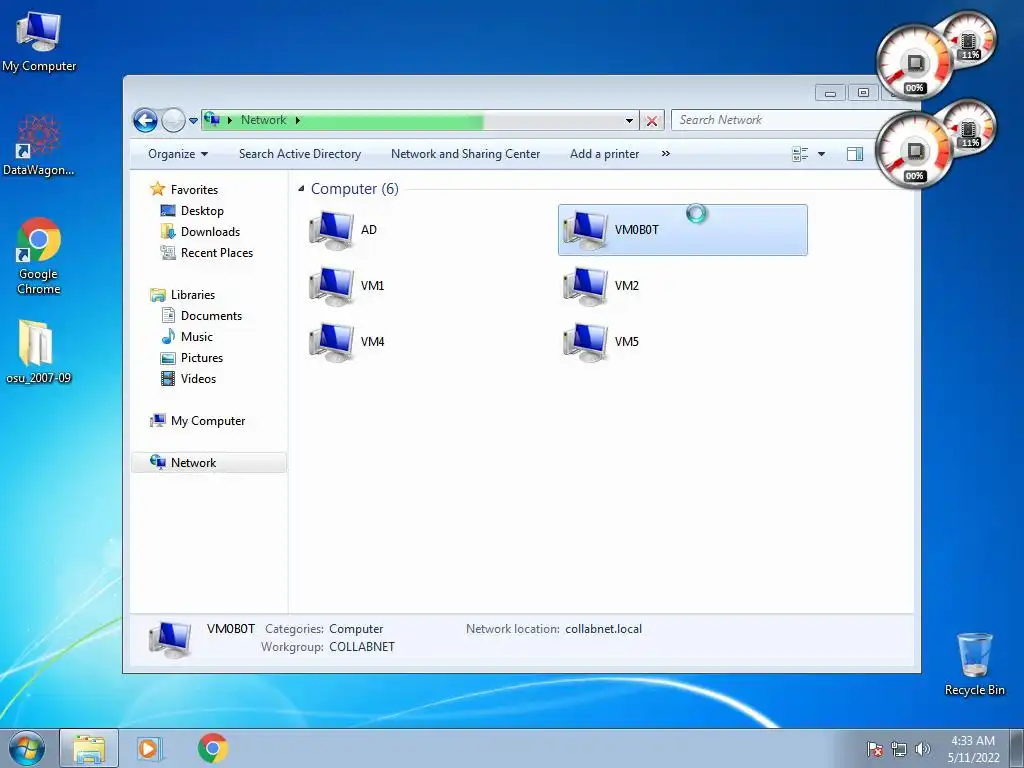The width and height of the screenshot is (1024, 768).
Task: Open Downloads under Favorites
Action: click(x=210, y=232)
